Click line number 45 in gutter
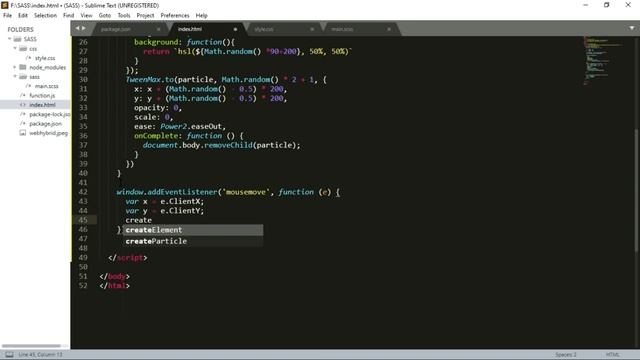 click(83, 220)
